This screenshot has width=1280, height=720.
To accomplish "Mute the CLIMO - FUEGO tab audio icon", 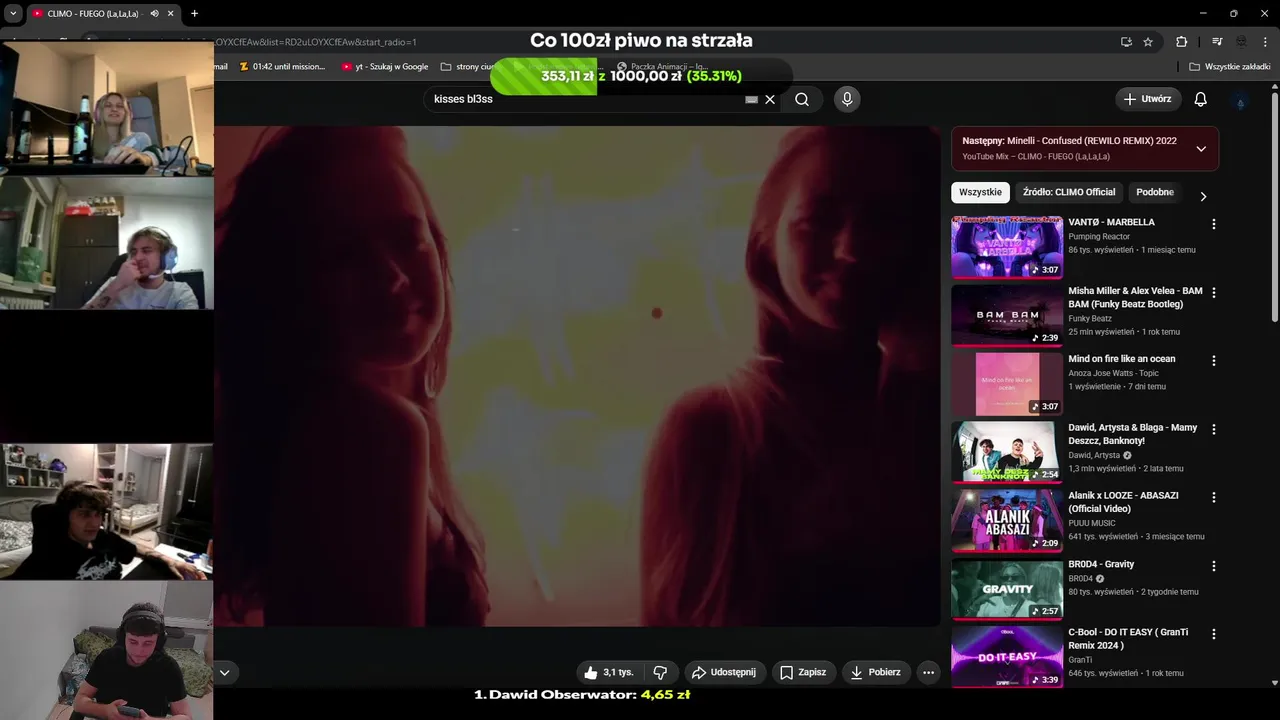I will click(154, 13).
